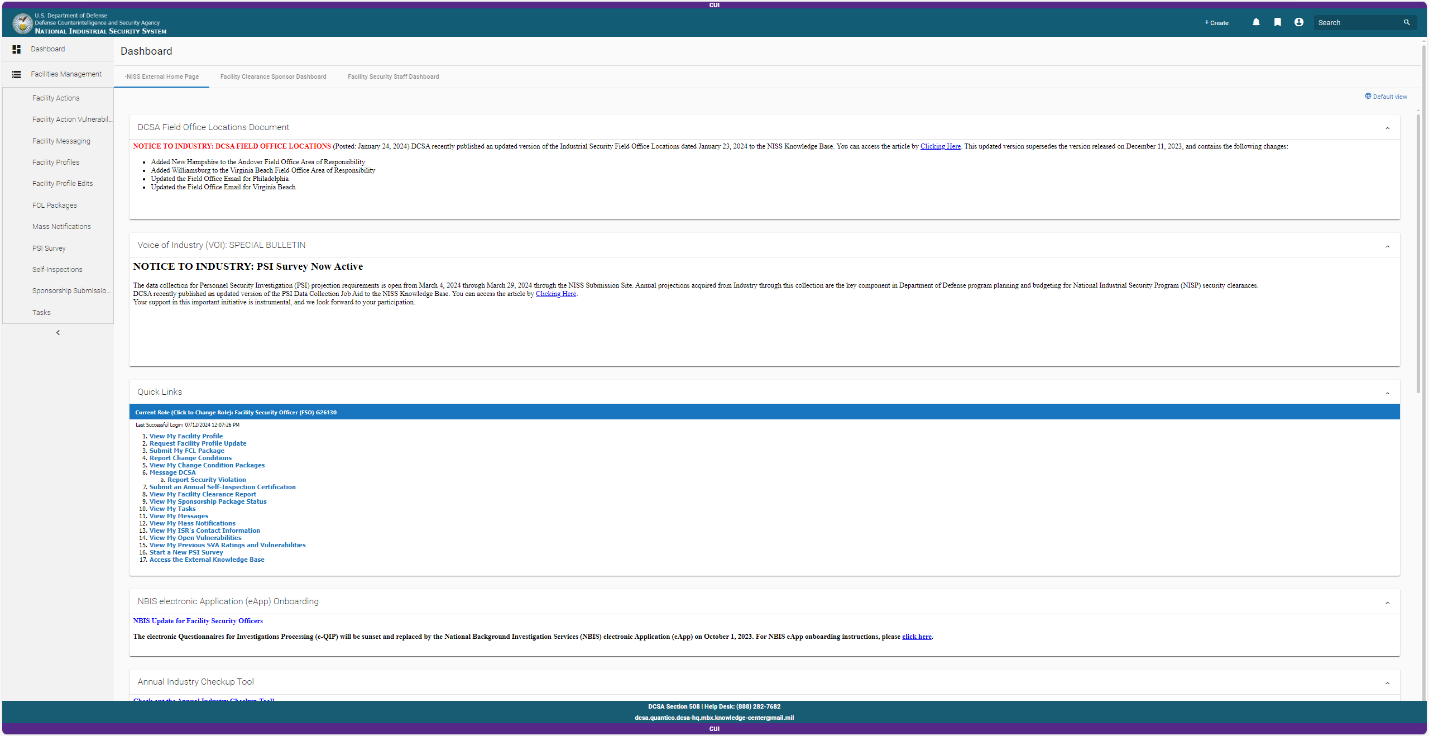Collapse the Quick Links panel
This screenshot has width=1429, height=736.
tap(1387, 393)
